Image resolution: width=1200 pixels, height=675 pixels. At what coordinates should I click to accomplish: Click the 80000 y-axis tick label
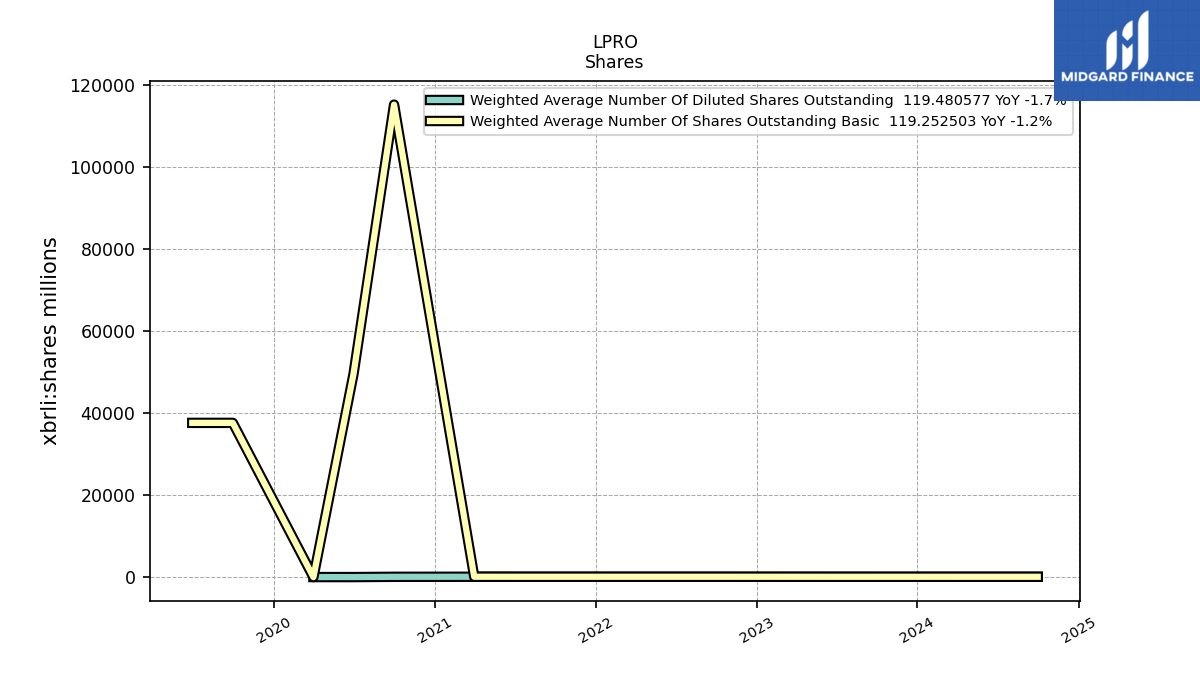click(x=107, y=250)
